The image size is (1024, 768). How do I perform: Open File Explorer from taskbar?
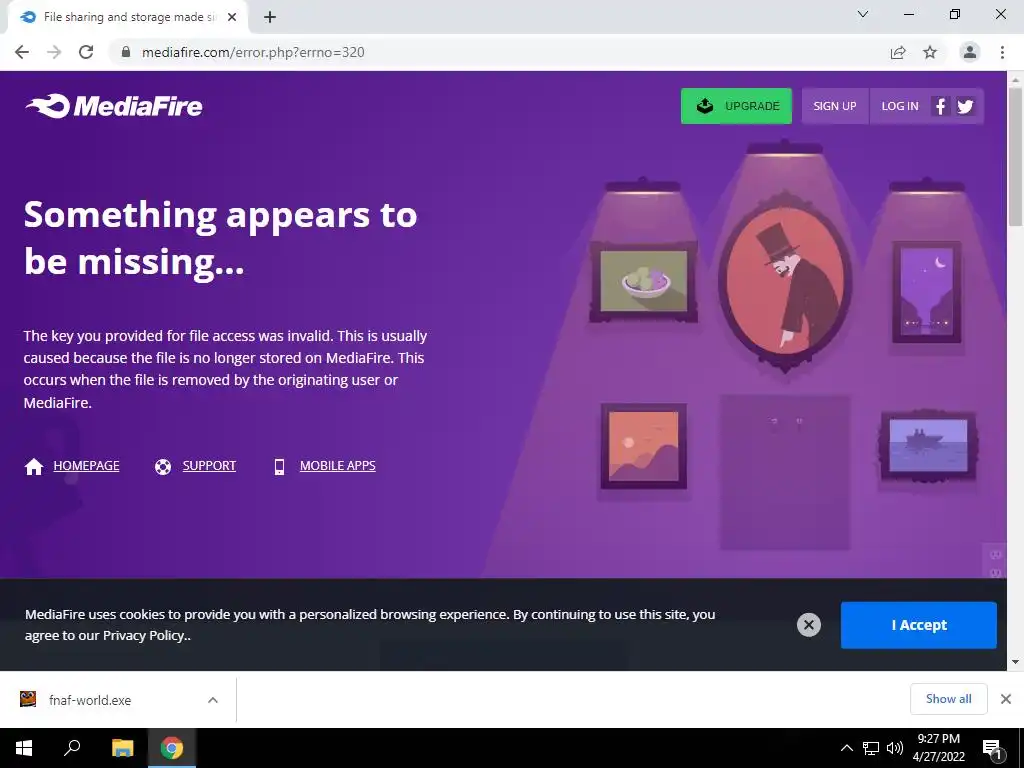tap(122, 748)
